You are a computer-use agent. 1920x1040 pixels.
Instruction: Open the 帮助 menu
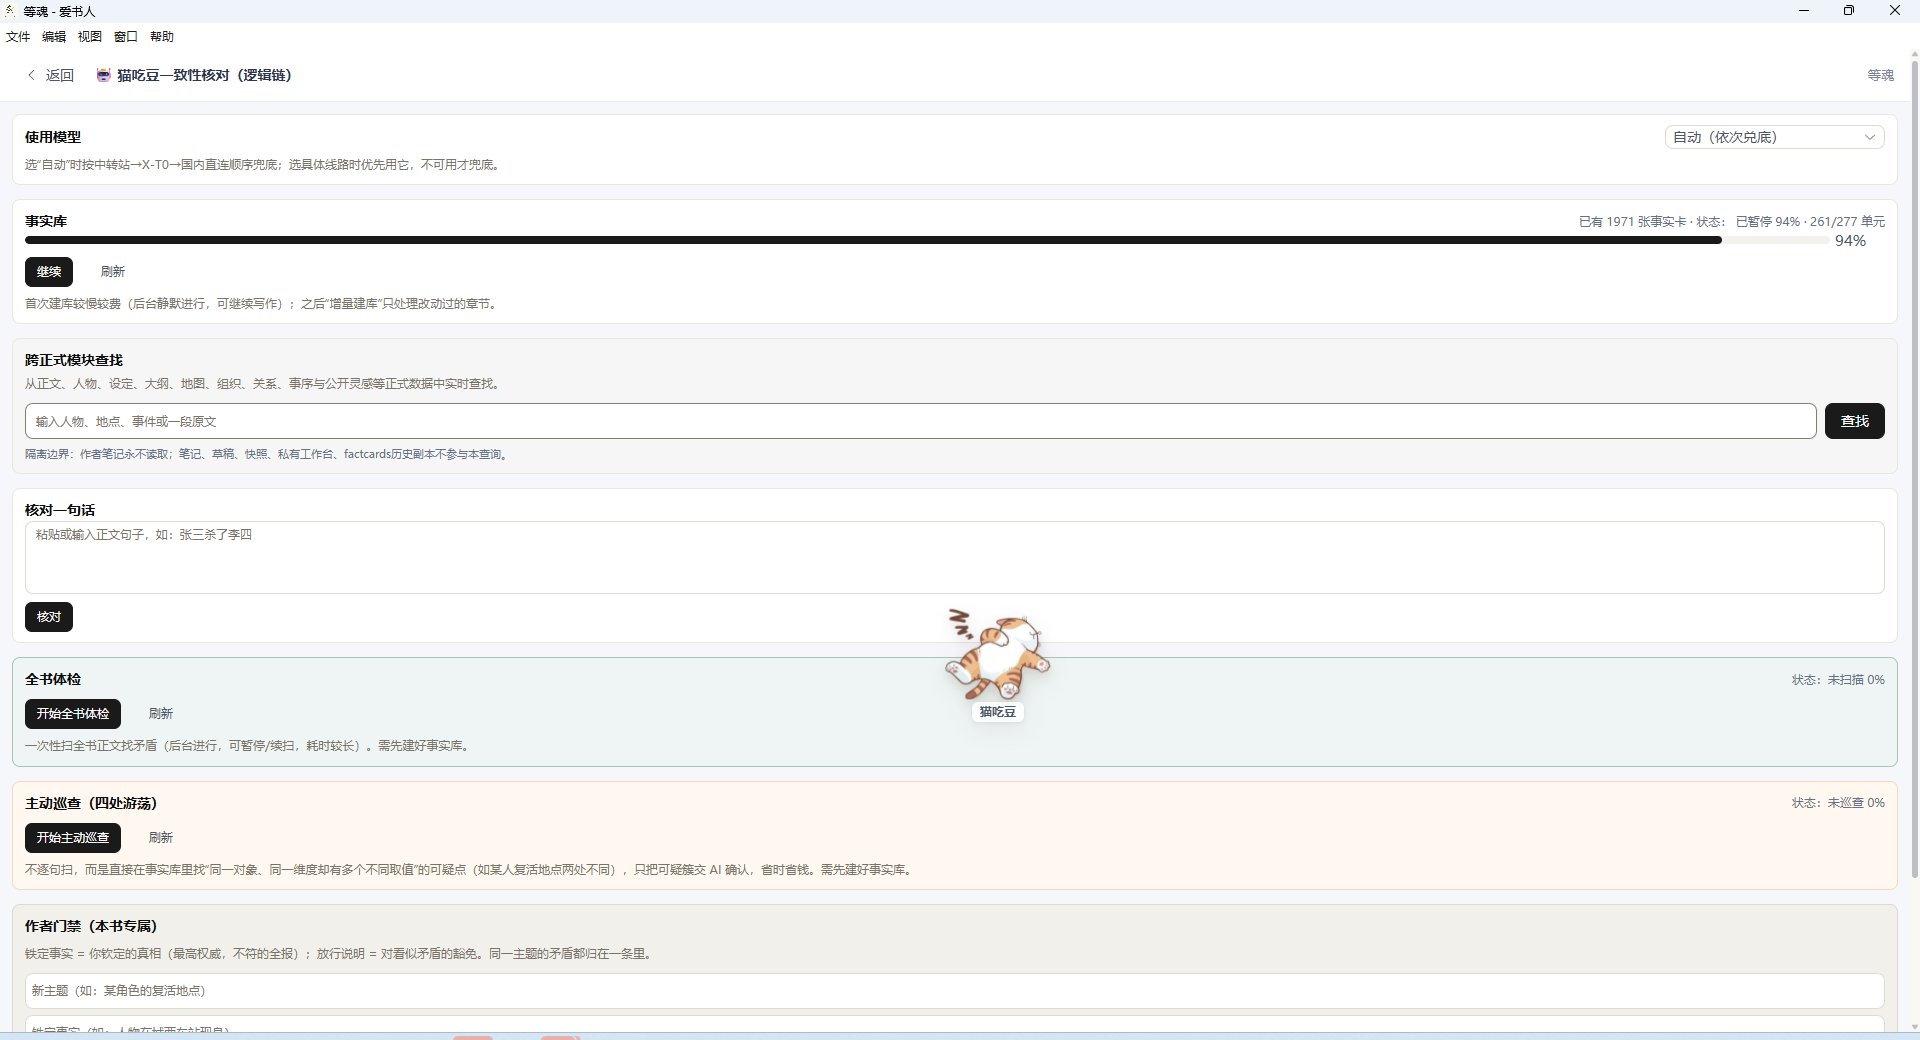pyautogui.click(x=162, y=36)
